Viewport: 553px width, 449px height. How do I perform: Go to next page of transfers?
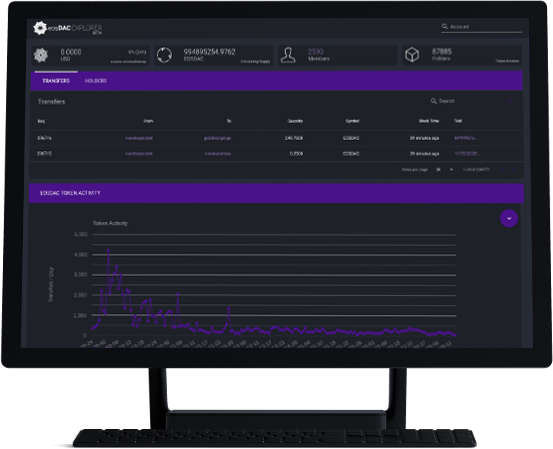click(x=514, y=170)
